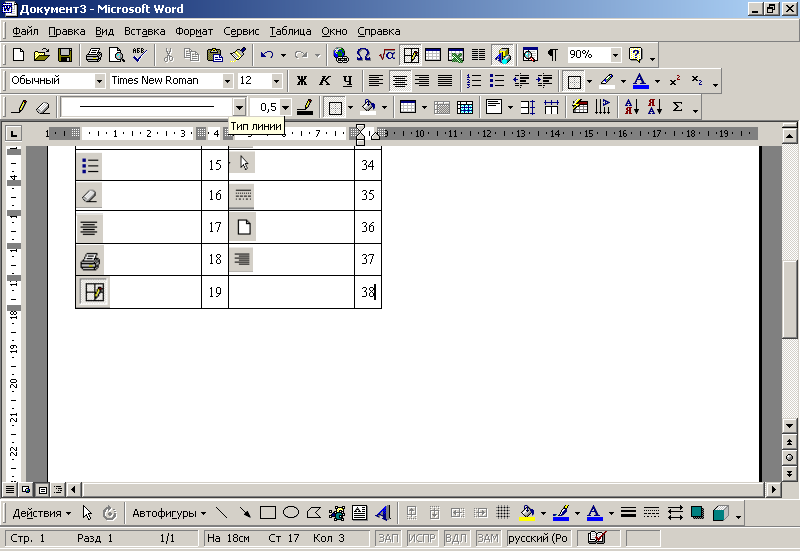Toggle the numbered list
Viewport: 800px width, 551px height.
click(473, 81)
